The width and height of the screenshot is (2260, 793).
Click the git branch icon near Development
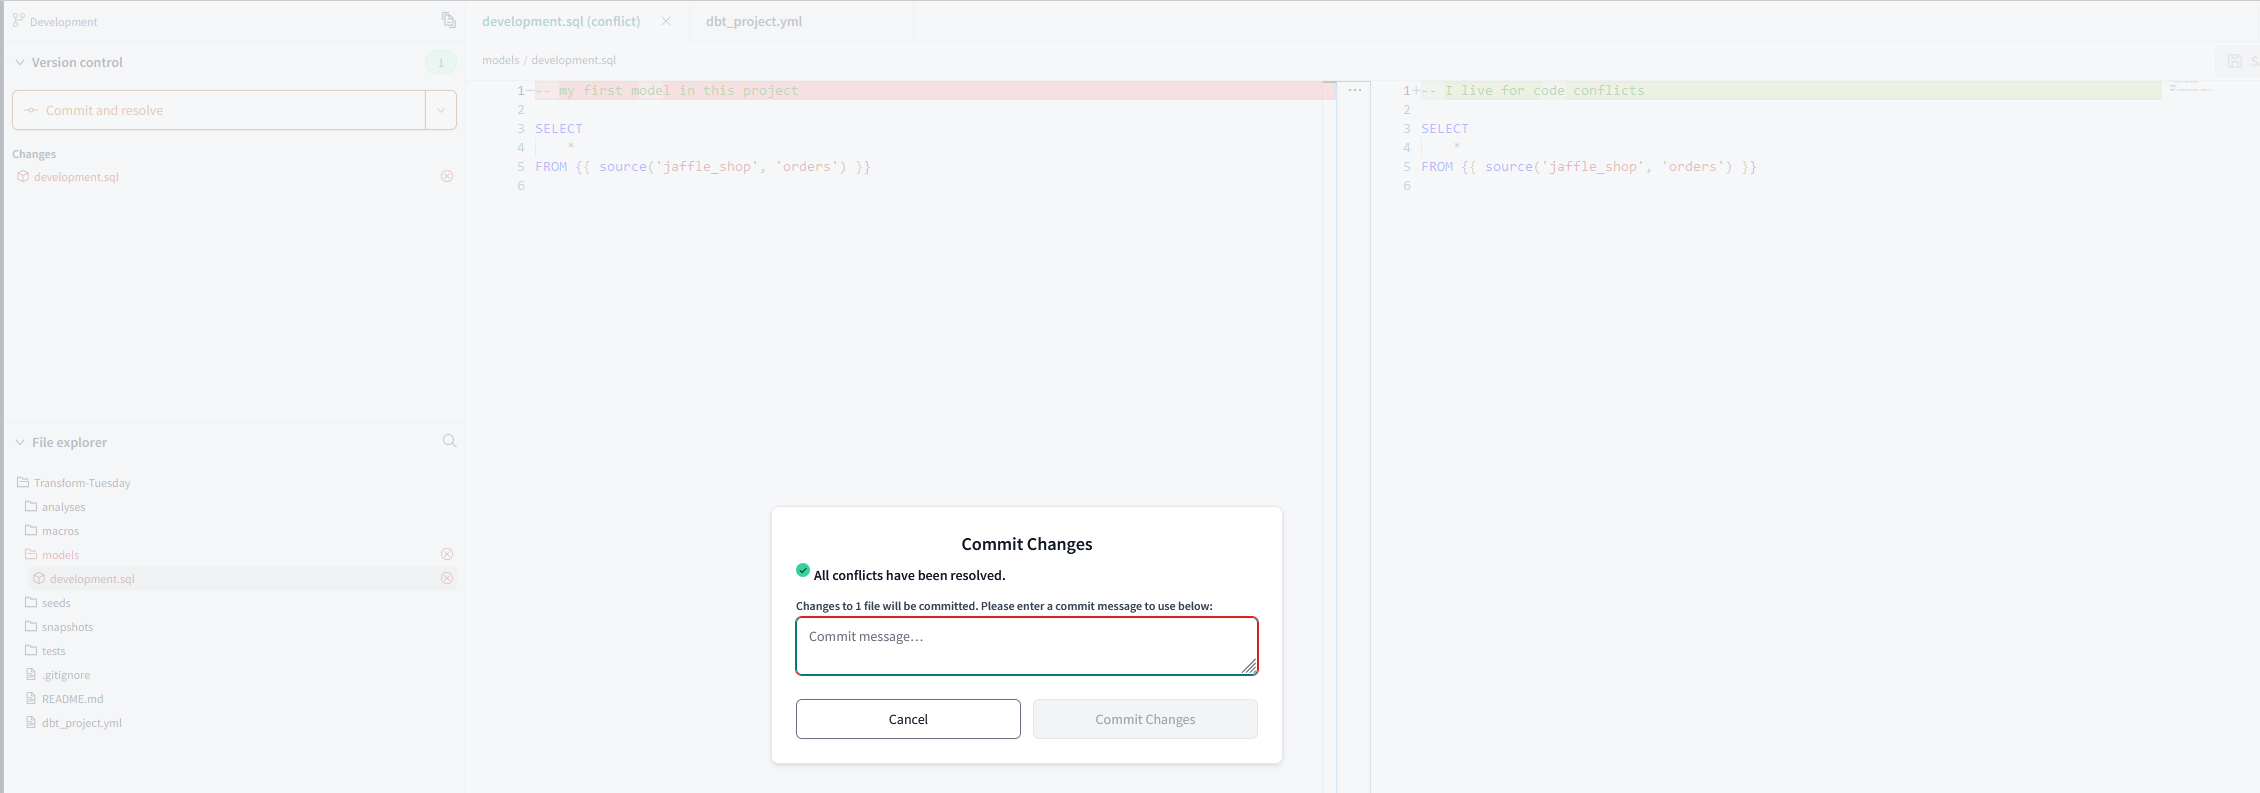(18, 20)
